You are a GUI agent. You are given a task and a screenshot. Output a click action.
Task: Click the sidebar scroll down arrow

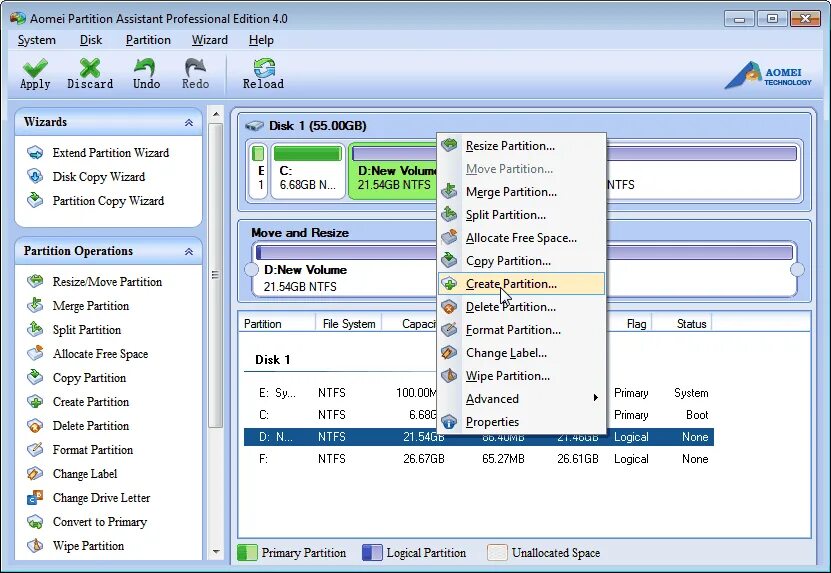(x=216, y=552)
